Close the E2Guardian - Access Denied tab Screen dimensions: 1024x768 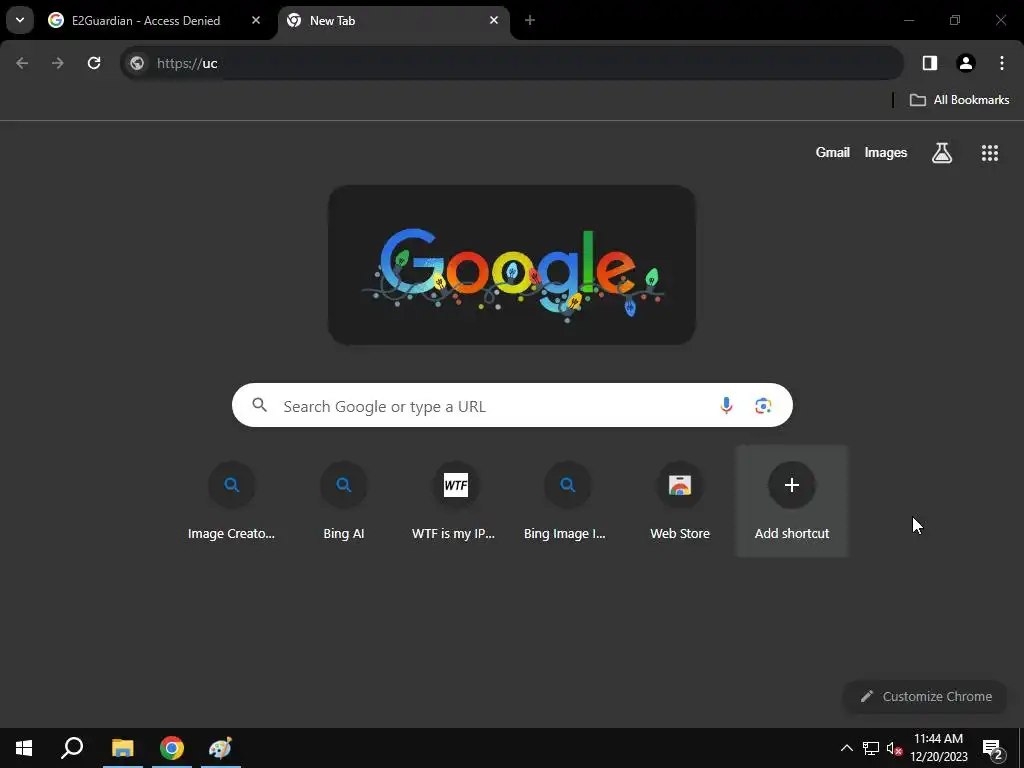click(x=256, y=21)
